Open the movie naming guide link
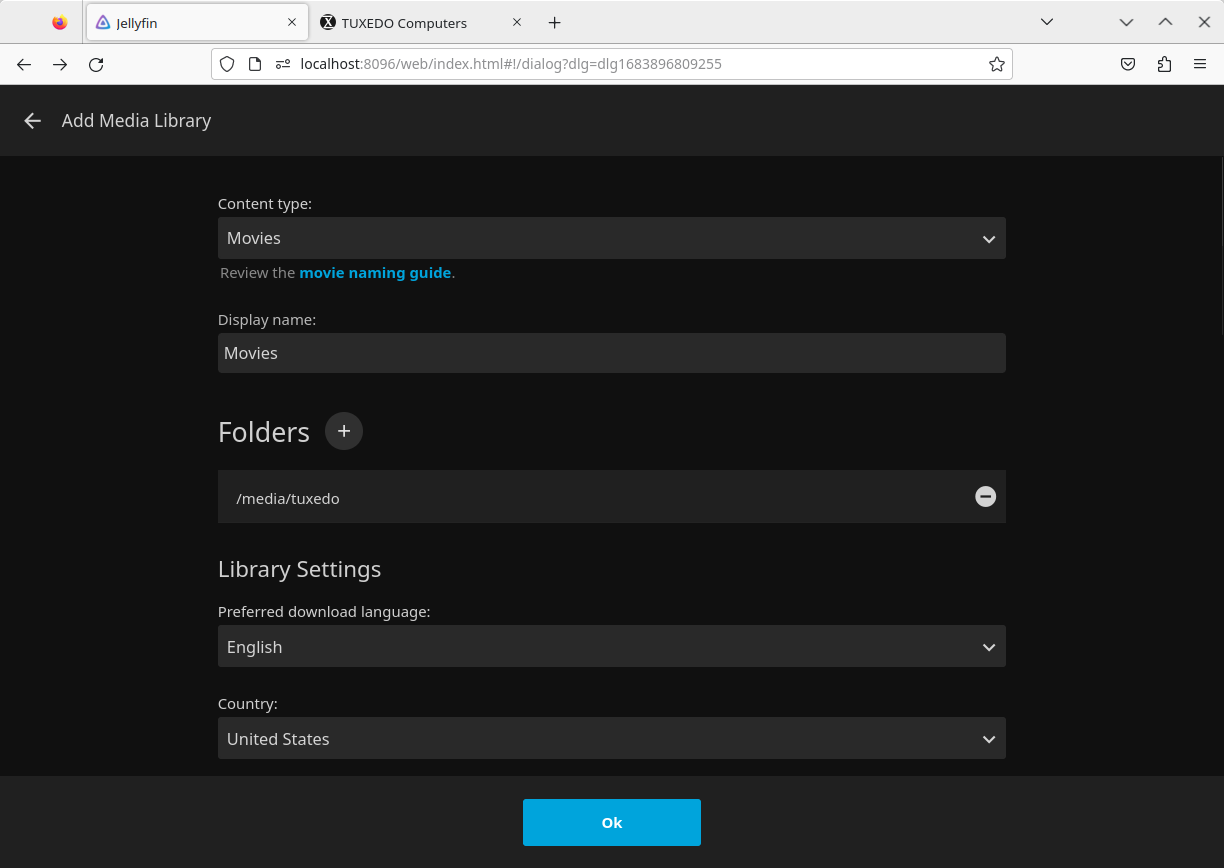 pos(375,272)
